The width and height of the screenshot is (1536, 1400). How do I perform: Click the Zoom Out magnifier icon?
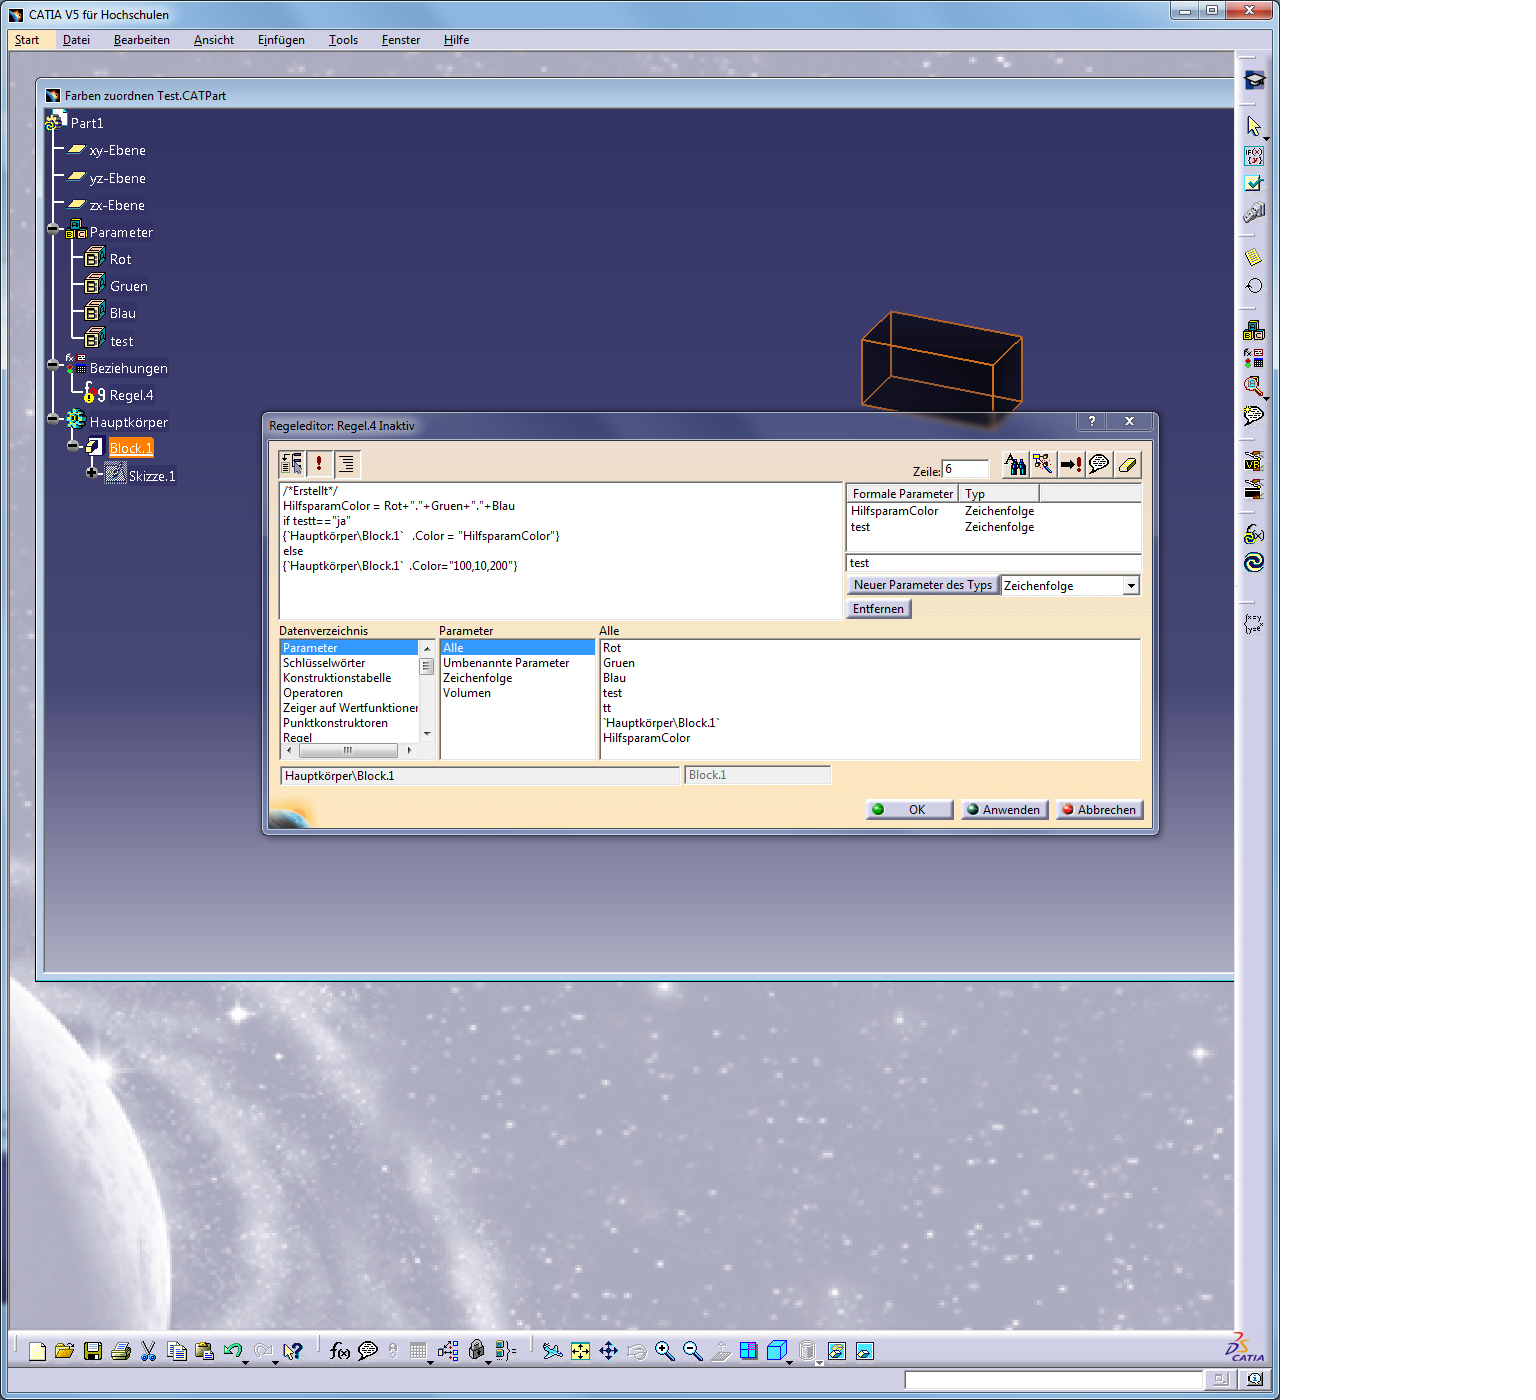click(693, 1351)
